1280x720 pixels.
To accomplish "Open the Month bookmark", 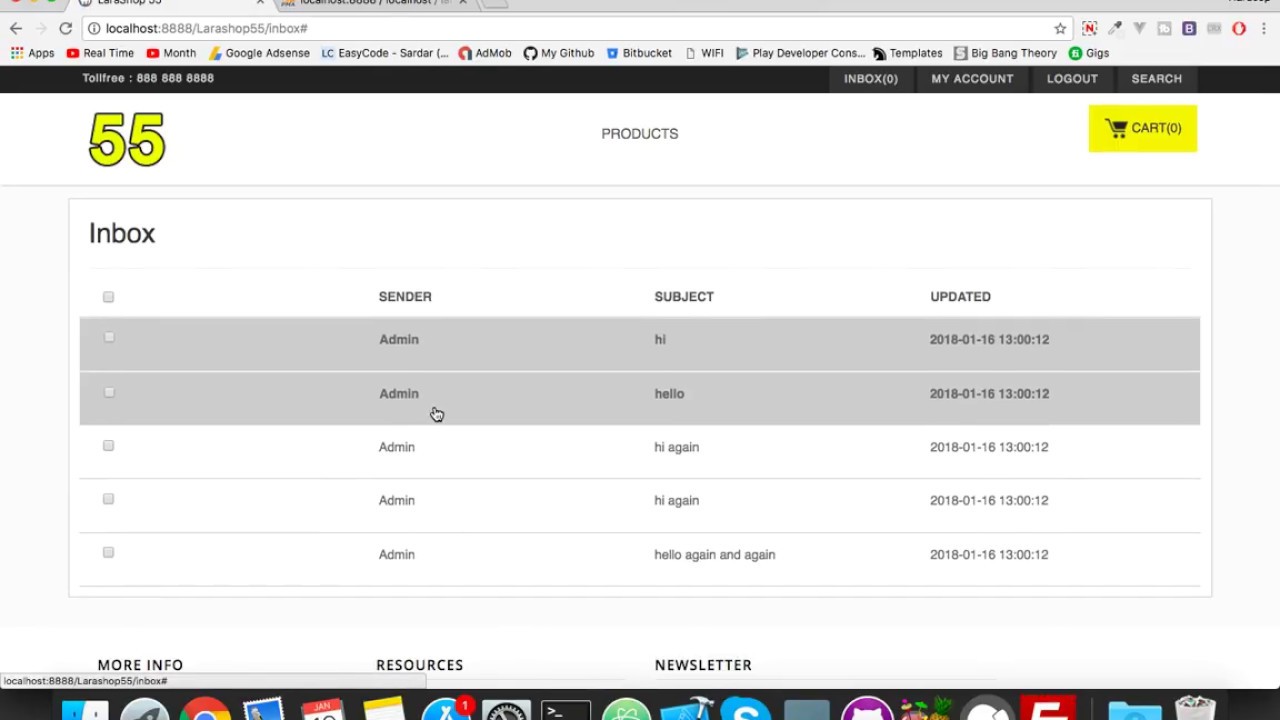I will (x=171, y=53).
